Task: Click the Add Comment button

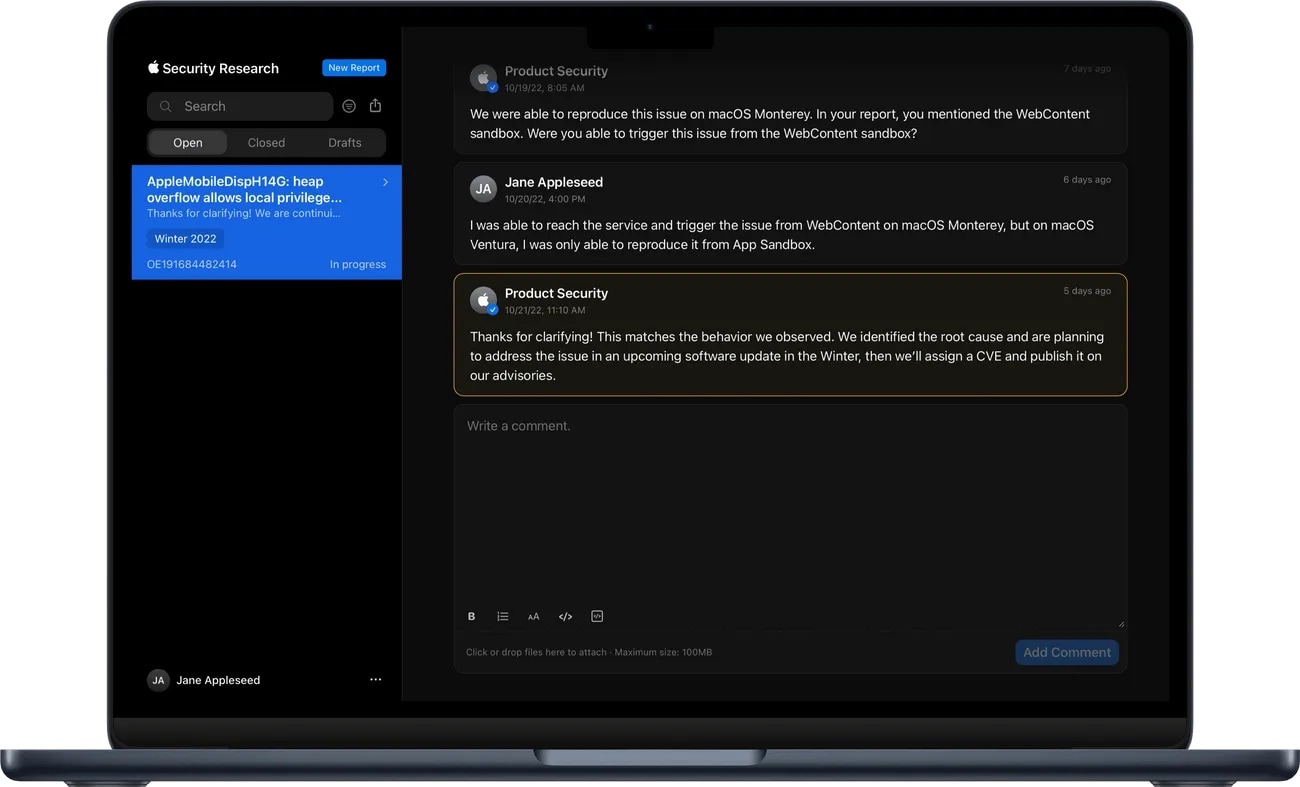Action: point(1067,652)
